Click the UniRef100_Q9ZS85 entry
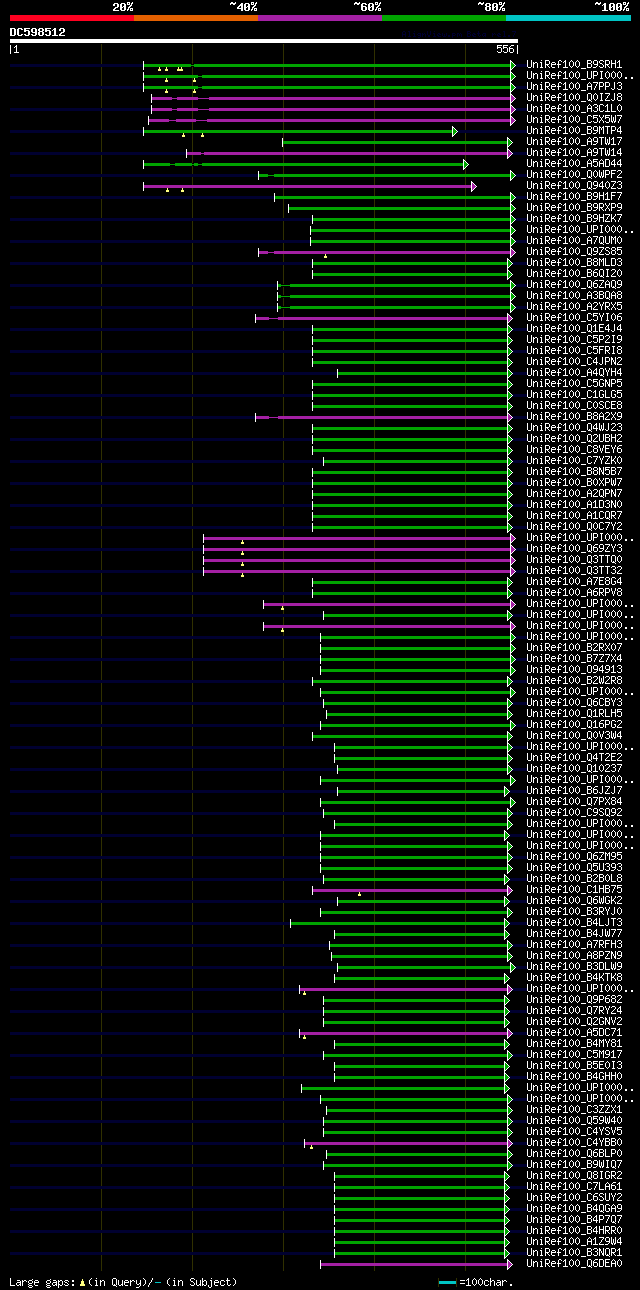The image size is (640, 1290). [x=574, y=252]
